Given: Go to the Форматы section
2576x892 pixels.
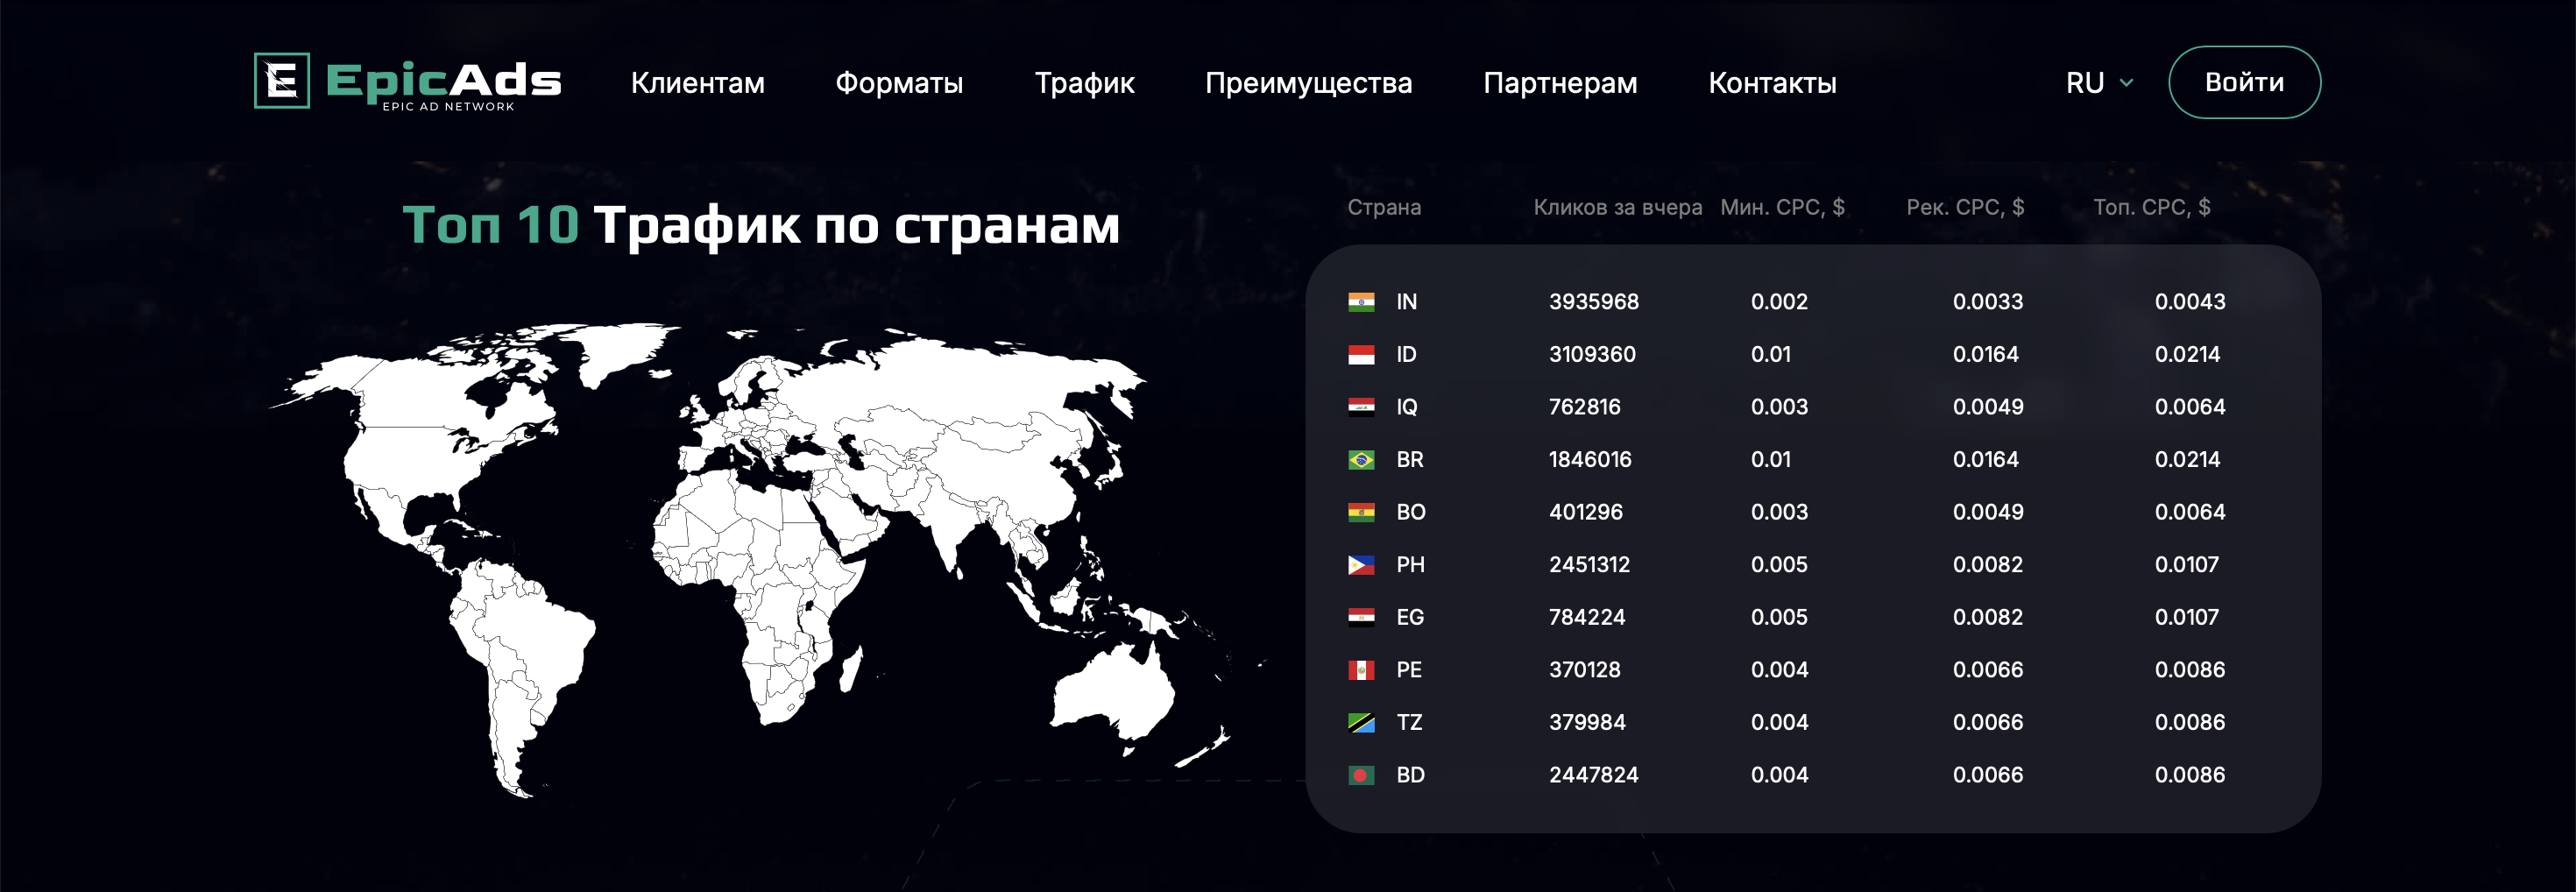Looking at the screenshot, I should [x=898, y=83].
